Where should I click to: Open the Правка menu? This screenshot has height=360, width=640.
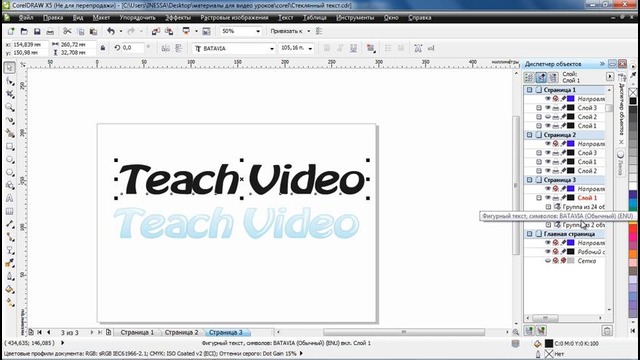click(x=53, y=18)
